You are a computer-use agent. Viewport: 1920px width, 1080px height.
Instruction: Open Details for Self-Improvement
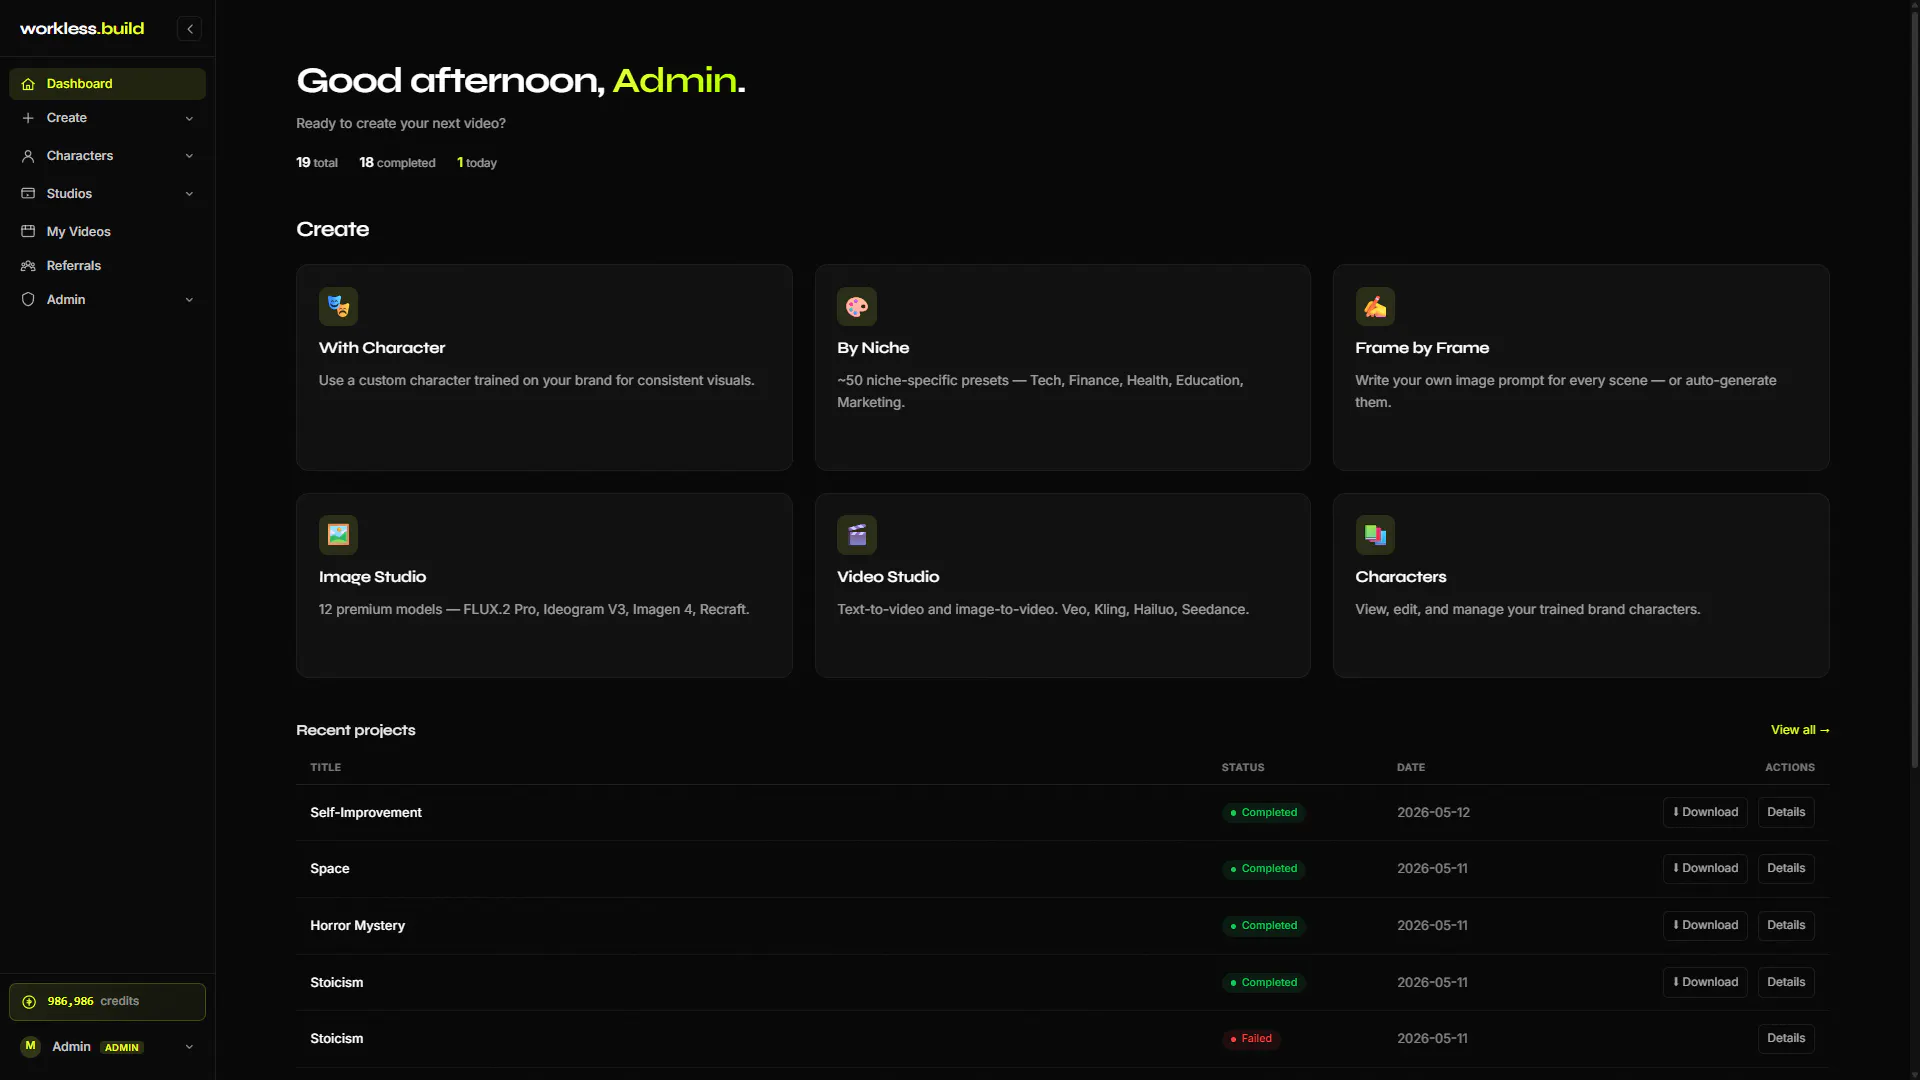(x=1786, y=812)
